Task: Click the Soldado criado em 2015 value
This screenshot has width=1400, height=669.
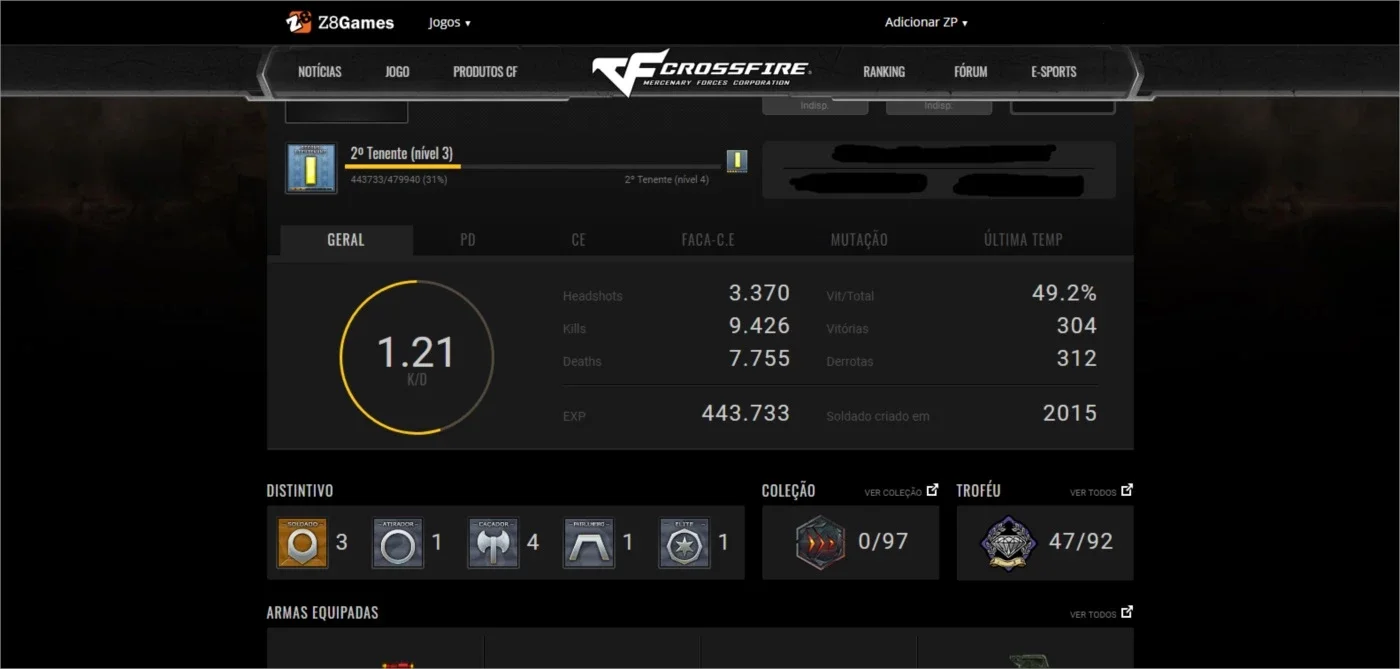Action: [1070, 413]
